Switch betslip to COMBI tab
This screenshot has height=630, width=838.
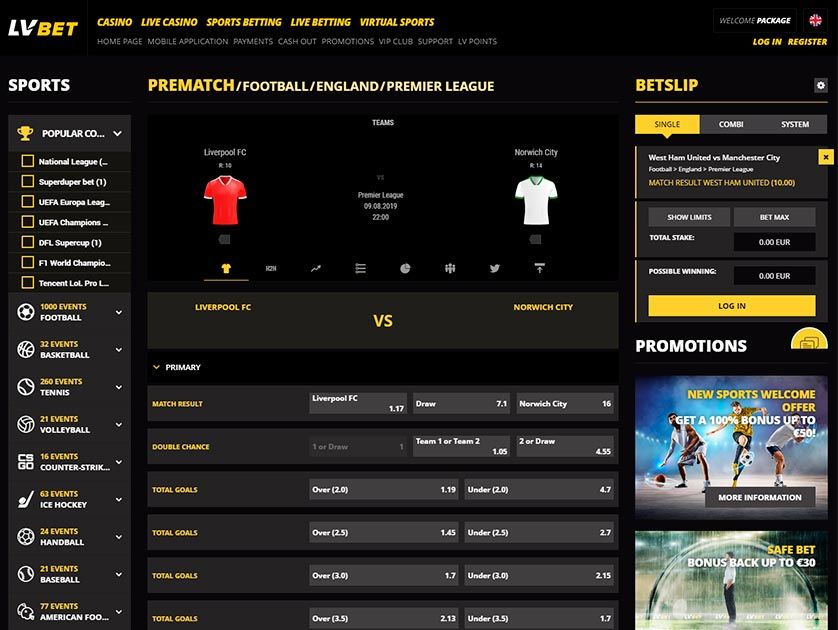click(x=730, y=123)
